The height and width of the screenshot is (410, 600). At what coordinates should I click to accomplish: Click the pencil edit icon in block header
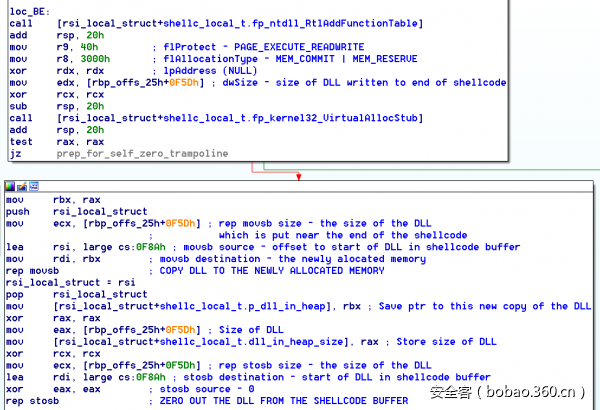(22, 186)
